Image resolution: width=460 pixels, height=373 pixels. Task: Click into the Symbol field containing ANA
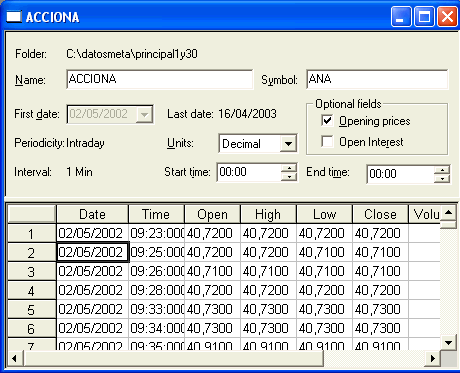[x=377, y=79]
